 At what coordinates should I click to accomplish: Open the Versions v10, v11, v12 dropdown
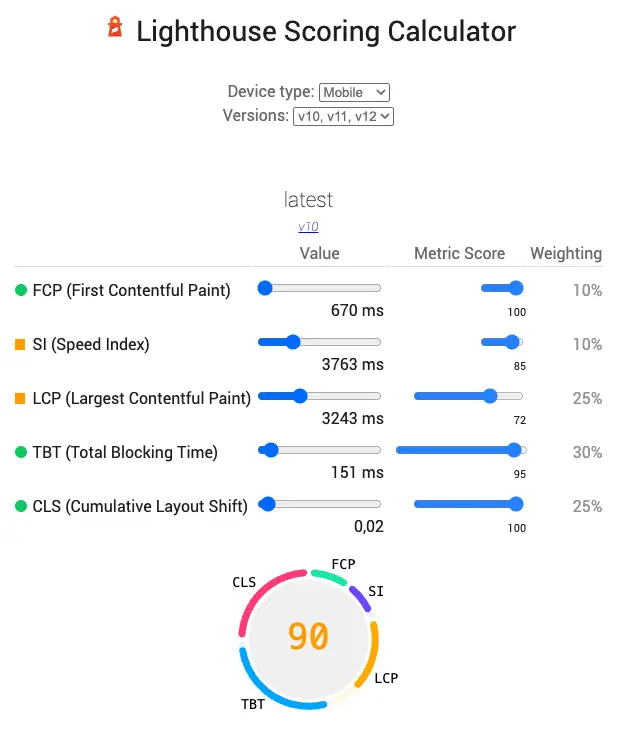tap(343, 116)
